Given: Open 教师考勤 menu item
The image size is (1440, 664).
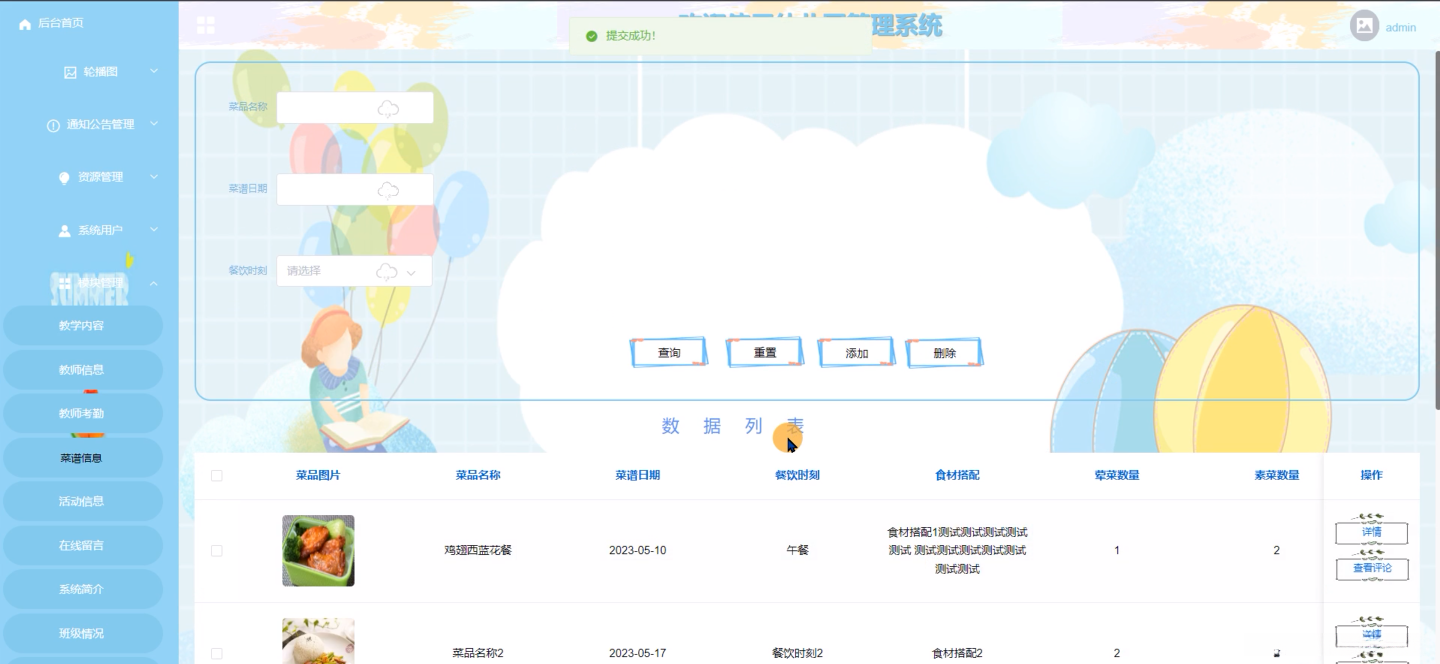Looking at the screenshot, I should click(x=82, y=414).
